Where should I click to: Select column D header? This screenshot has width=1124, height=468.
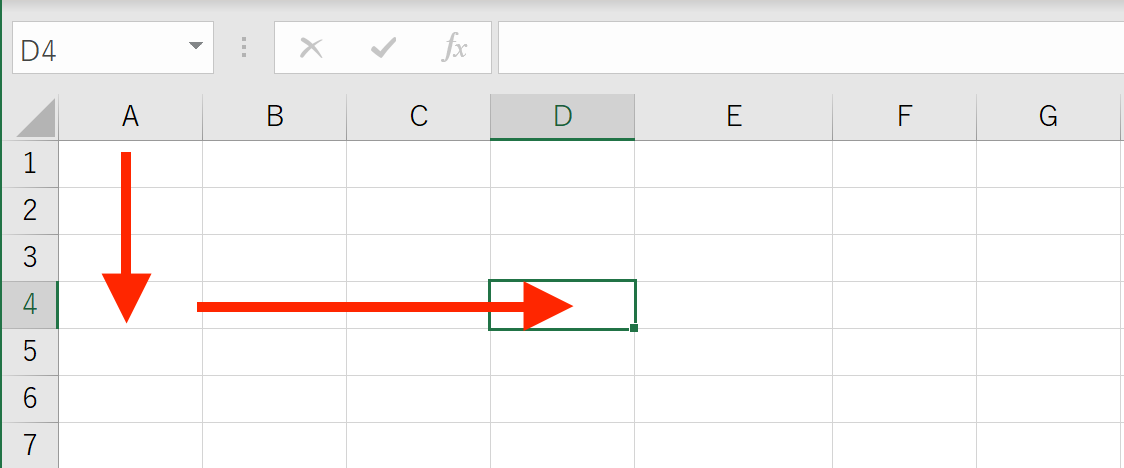(x=563, y=117)
